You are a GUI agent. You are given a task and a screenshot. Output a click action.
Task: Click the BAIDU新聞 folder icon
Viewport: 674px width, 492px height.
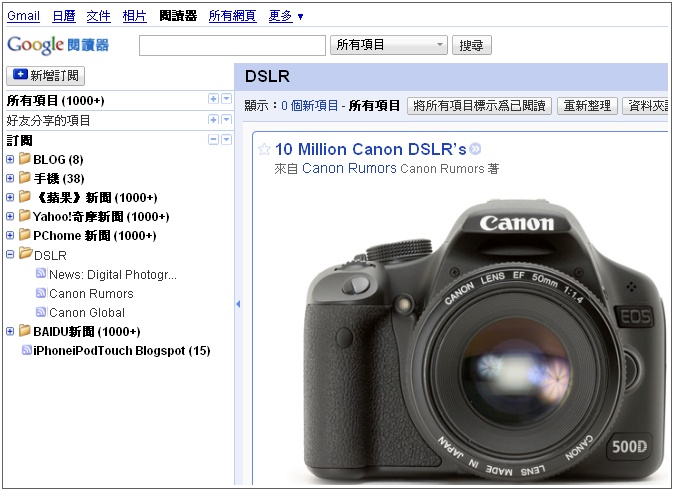coord(25,330)
